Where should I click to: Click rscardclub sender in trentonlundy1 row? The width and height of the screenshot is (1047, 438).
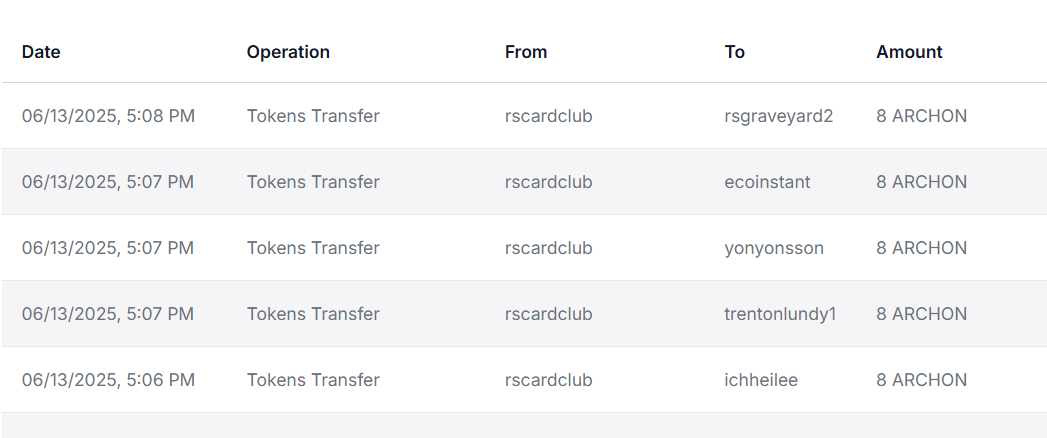[x=548, y=314]
